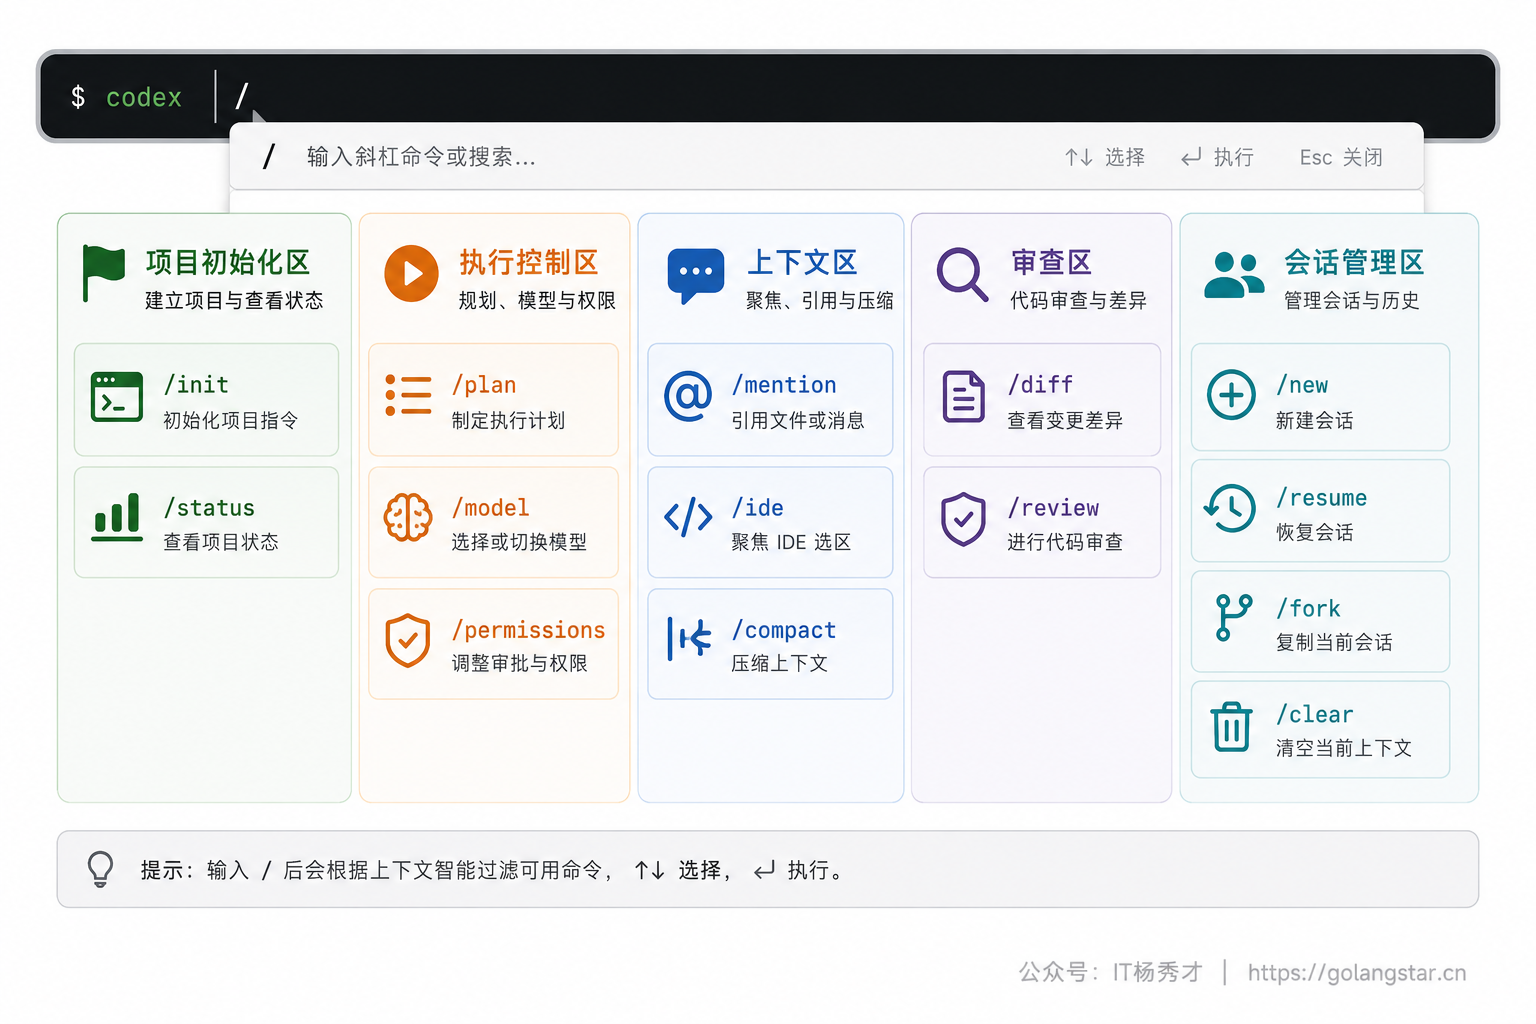Click the 压缩上下文 description
Image resolution: width=1536 pixels, height=1024 pixels.
click(x=779, y=664)
